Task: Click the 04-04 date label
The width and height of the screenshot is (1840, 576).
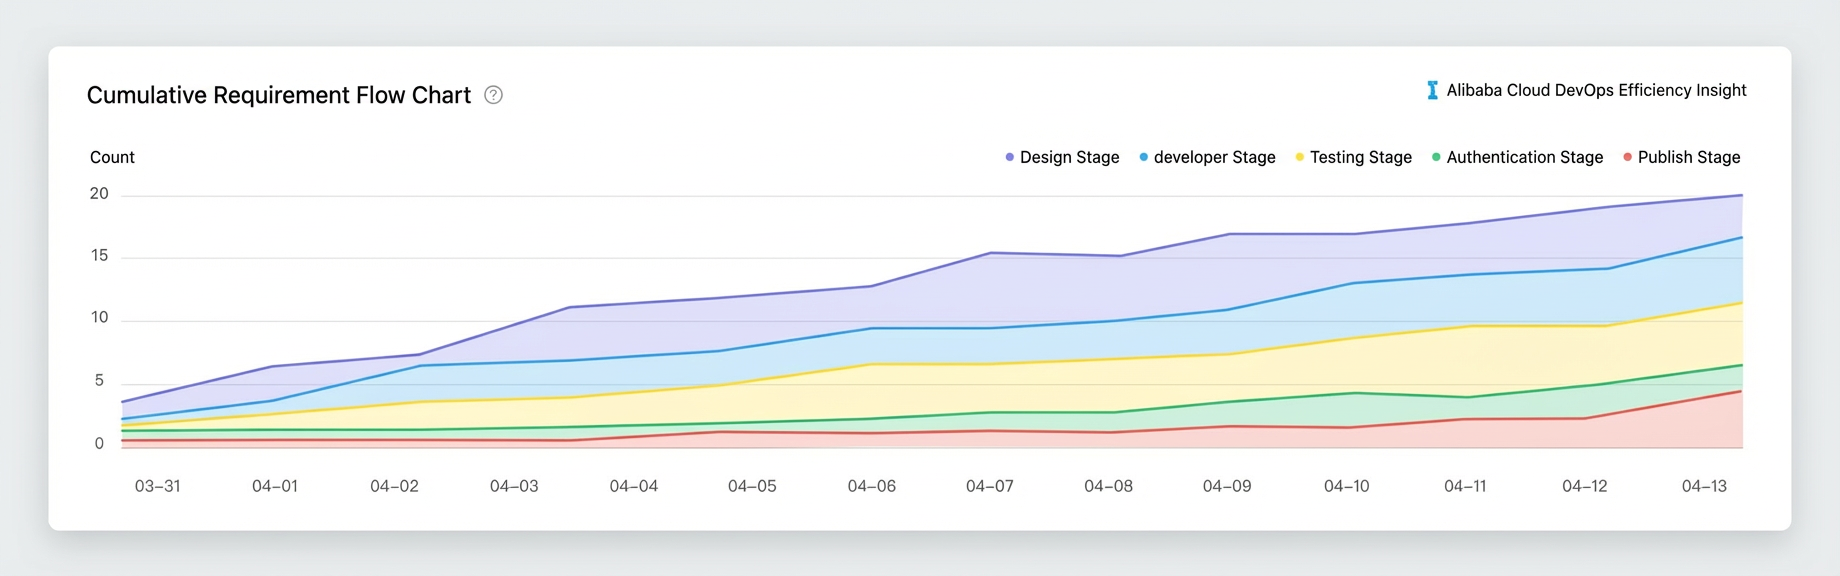Action: 634,486
